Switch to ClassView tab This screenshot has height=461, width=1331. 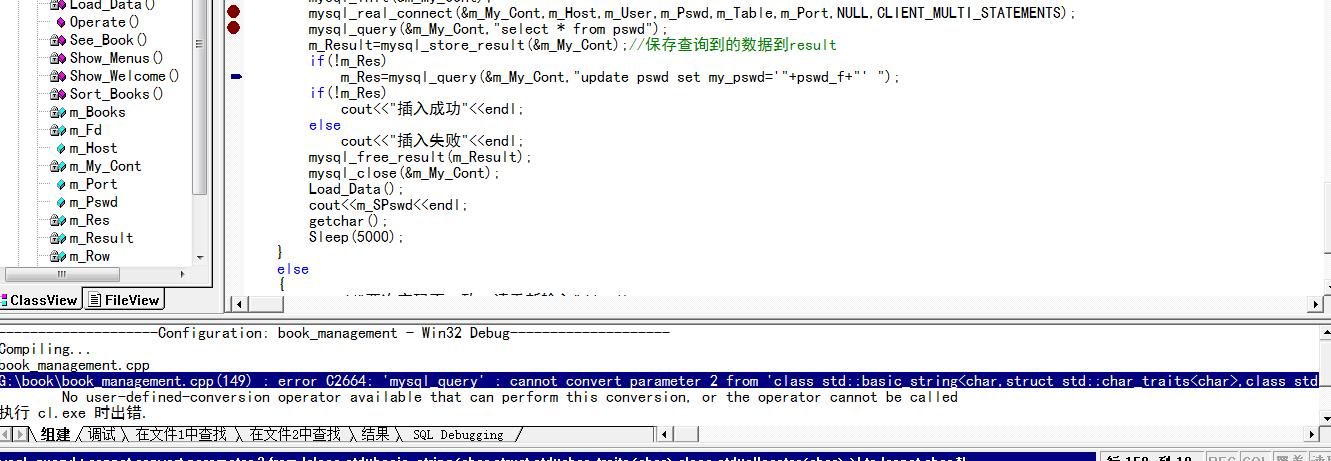click(40, 300)
